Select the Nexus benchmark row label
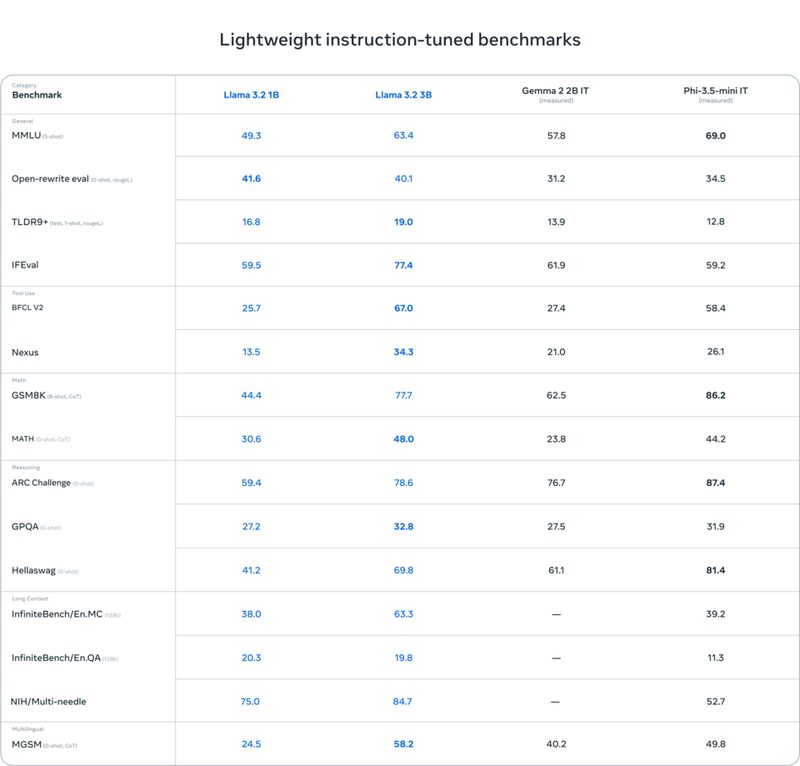Viewport: 800px width, 766px height. pos(25,352)
